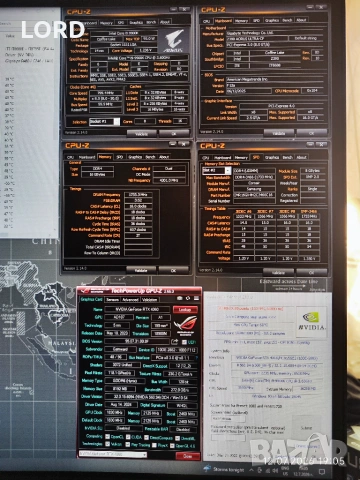The image size is (360, 480).
Task: Click OK in the Mainboard CPU-Z window
Action: tap(312, 133)
